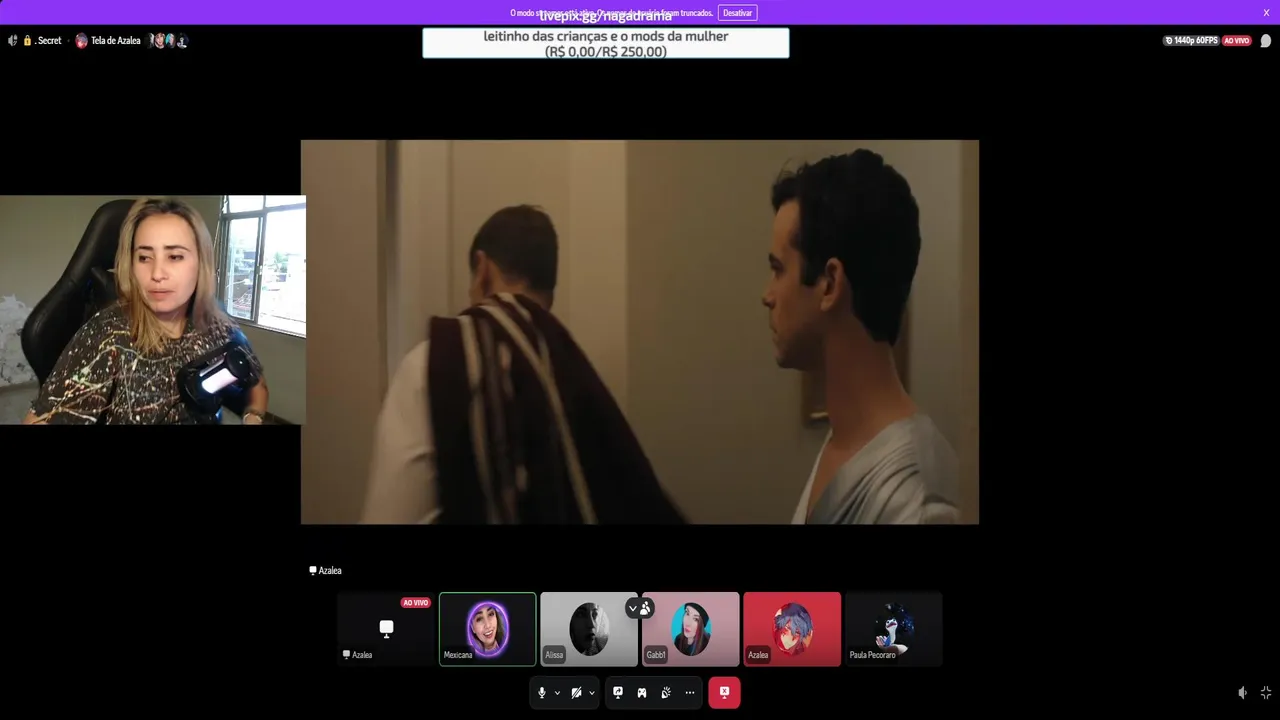Click the stream viewers avatars

coord(168,41)
